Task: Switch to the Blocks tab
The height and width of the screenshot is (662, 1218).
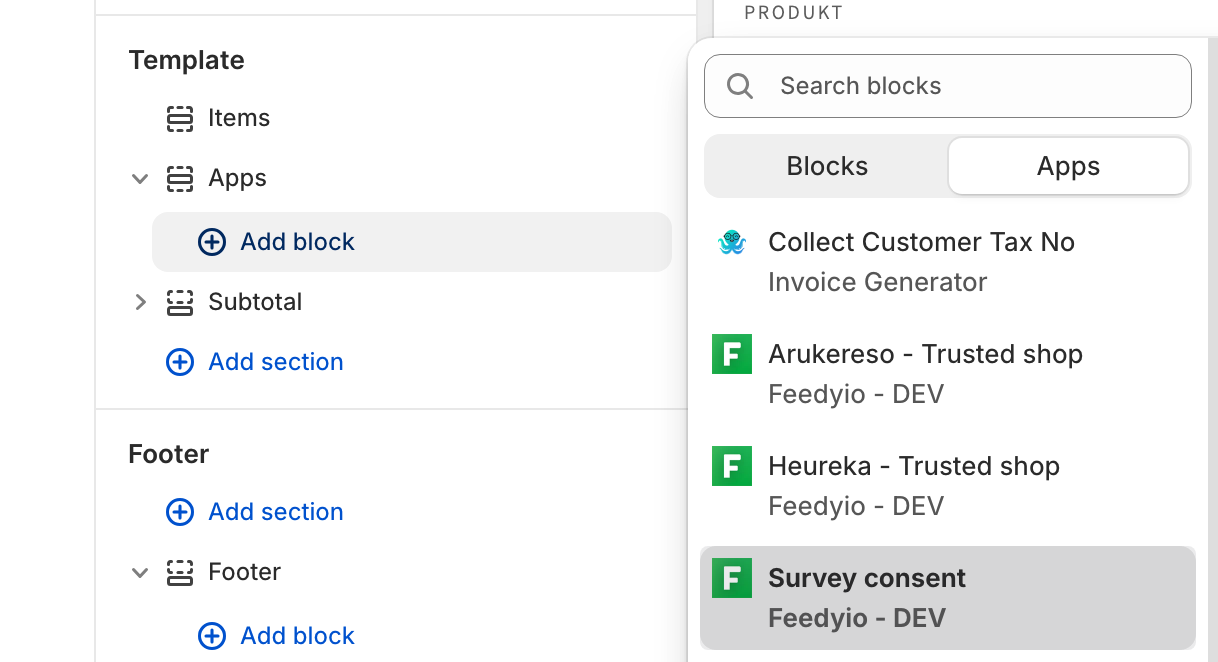Action: coord(827,166)
